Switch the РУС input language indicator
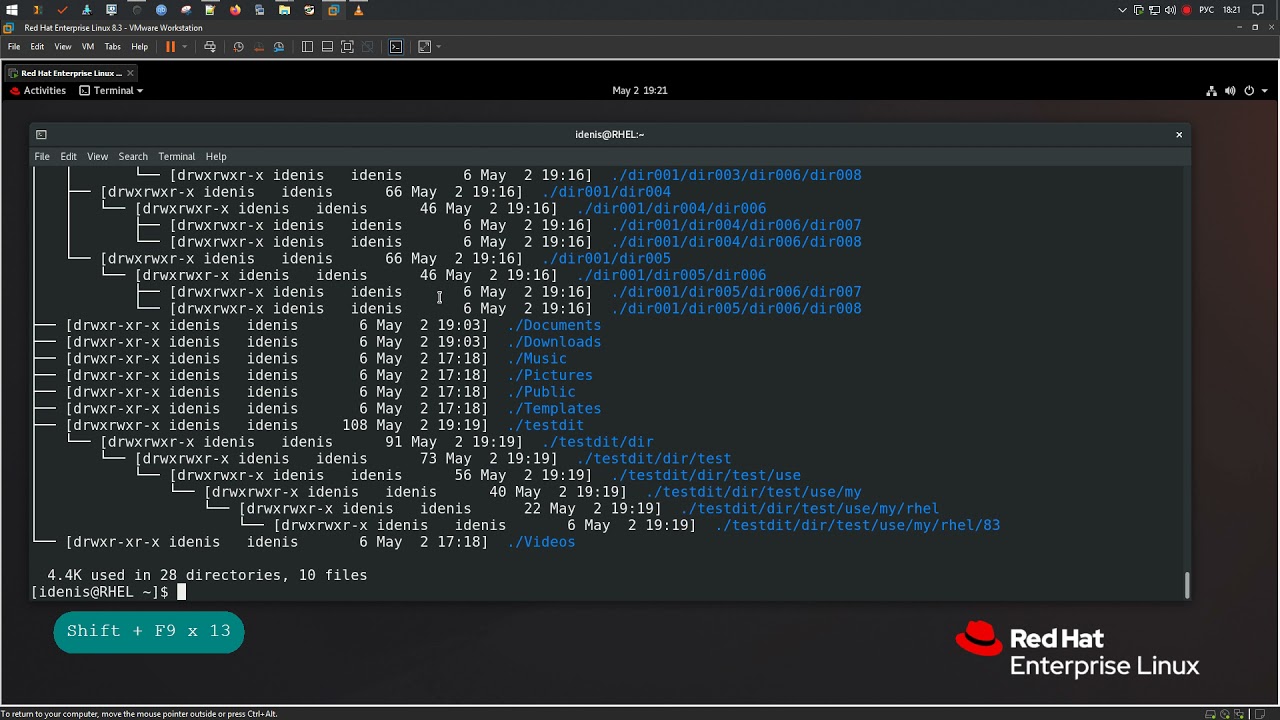The width and height of the screenshot is (1280, 720). coord(1206,10)
